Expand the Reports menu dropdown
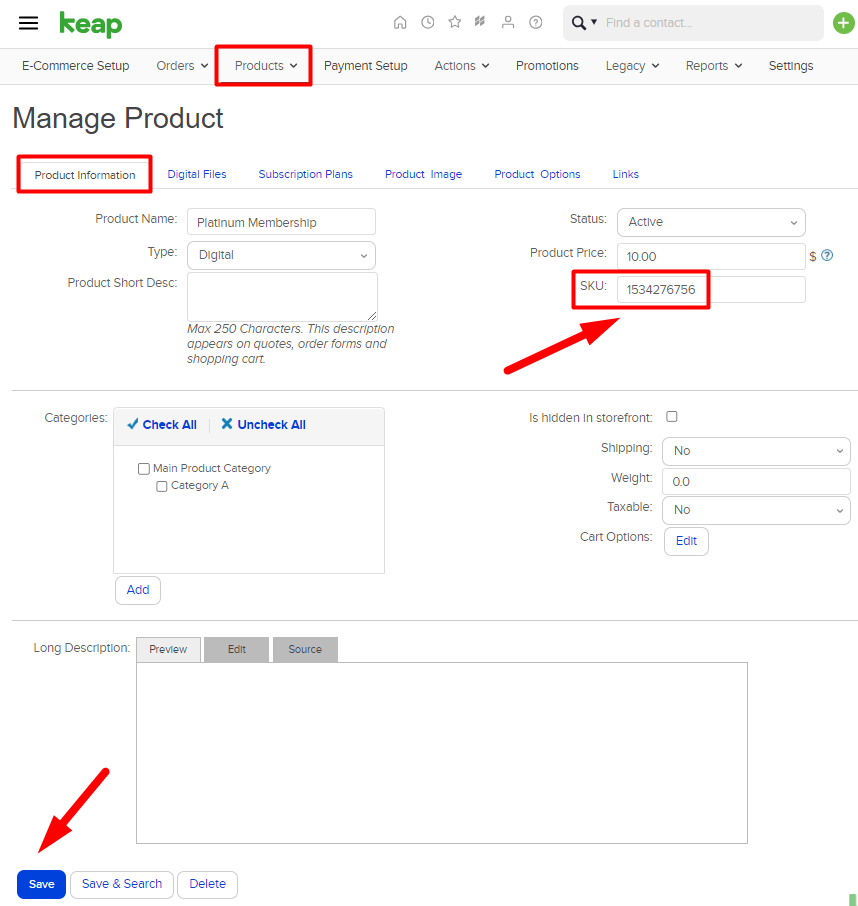Image resolution: width=858 pixels, height=906 pixels. (714, 66)
